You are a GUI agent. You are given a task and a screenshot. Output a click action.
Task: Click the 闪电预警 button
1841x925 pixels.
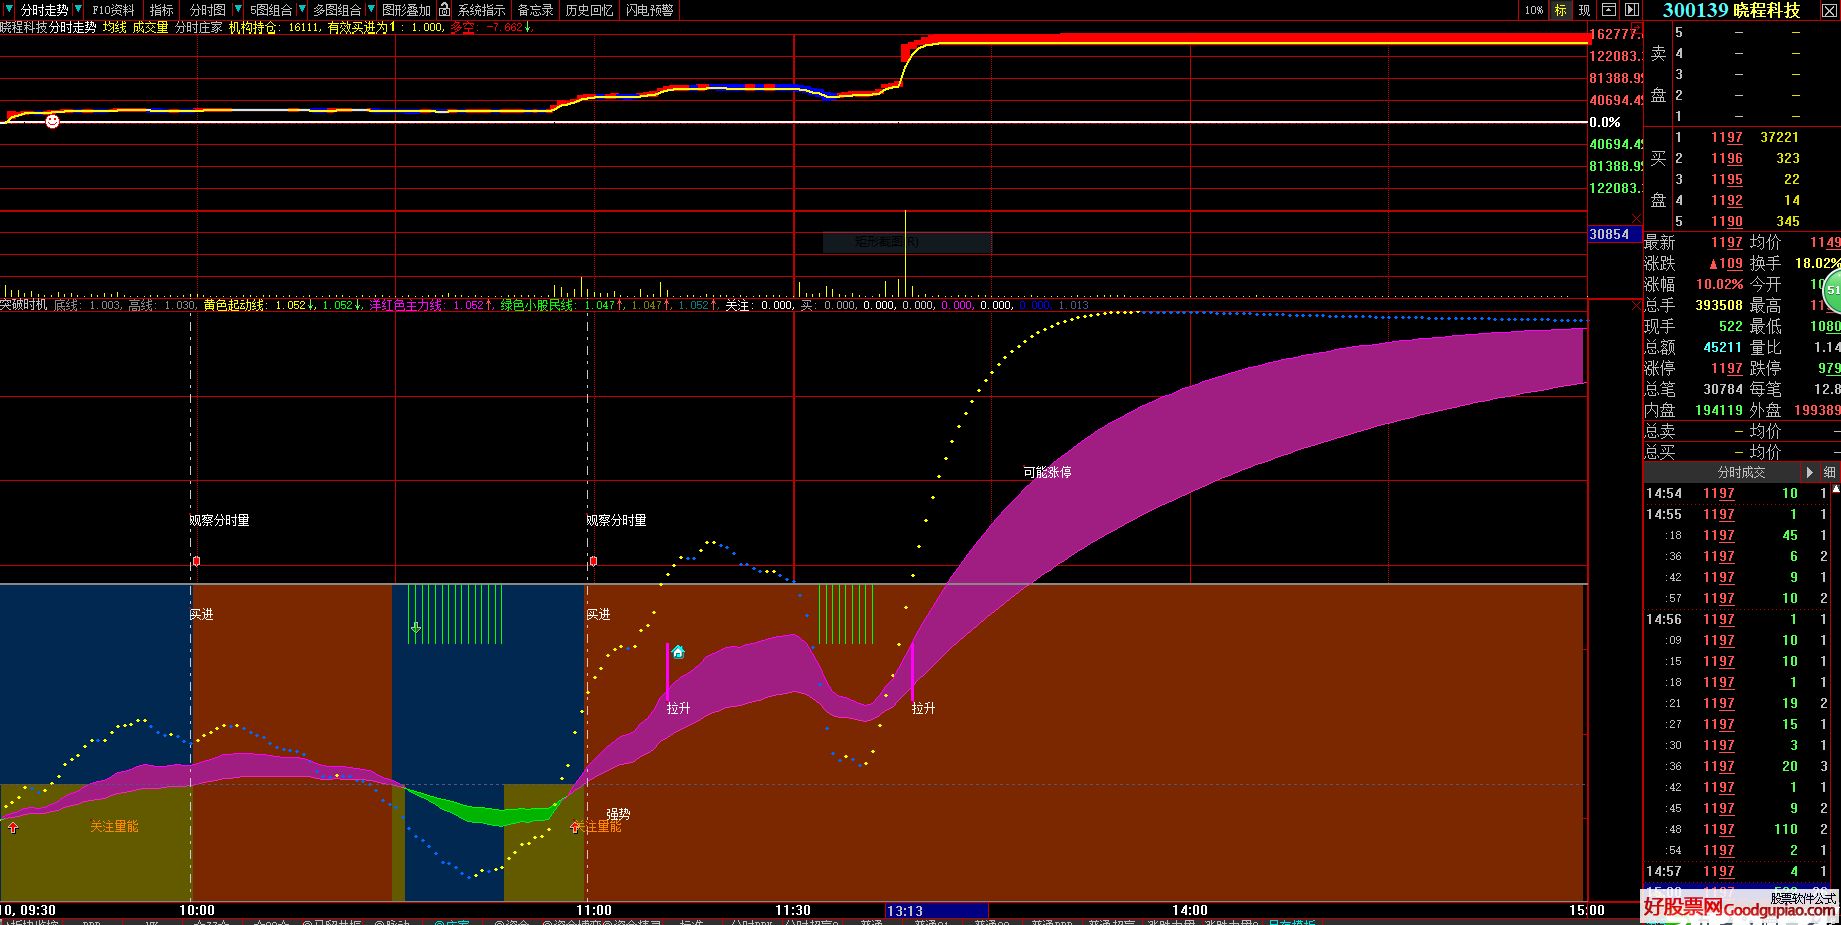tap(649, 10)
